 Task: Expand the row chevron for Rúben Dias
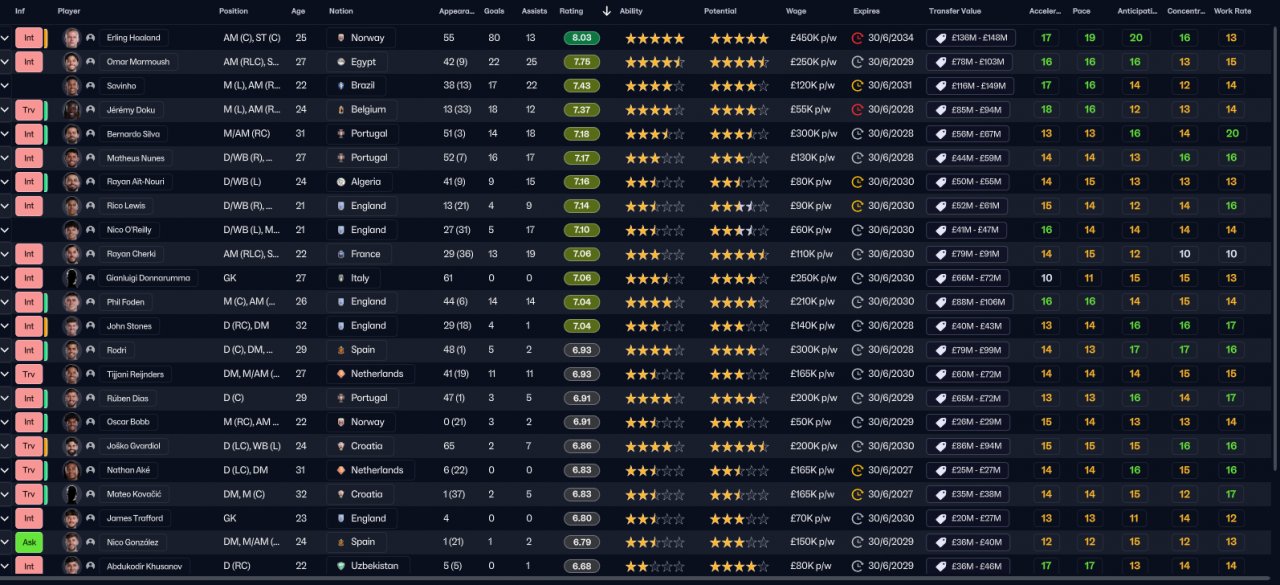click(5, 398)
